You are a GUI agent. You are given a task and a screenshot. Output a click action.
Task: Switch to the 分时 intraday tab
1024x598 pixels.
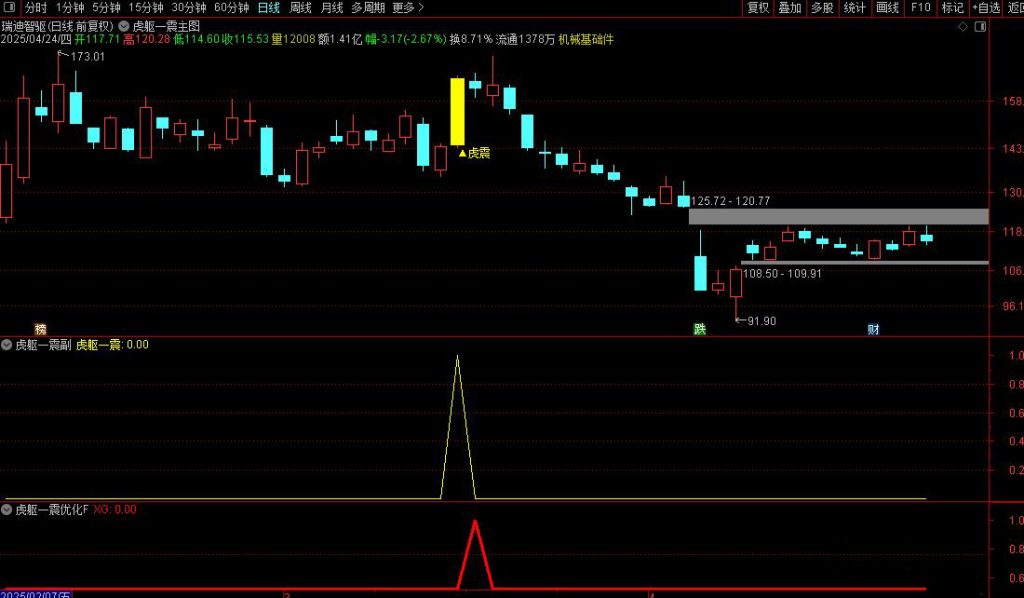click(x=36, y=7)
